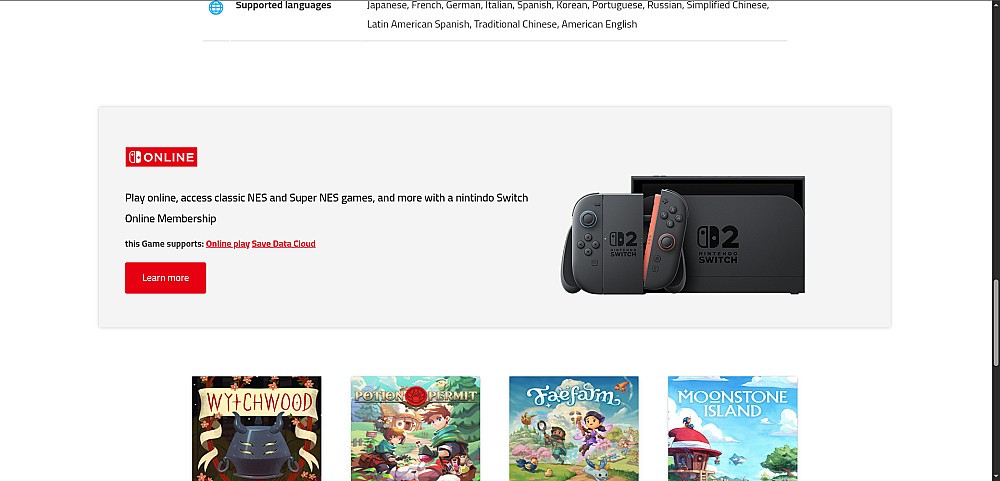The height and width of the screenshot is (481, 1000).
Task: Open the Online play link
Action: pyautogui.click(x=228, y=244)
